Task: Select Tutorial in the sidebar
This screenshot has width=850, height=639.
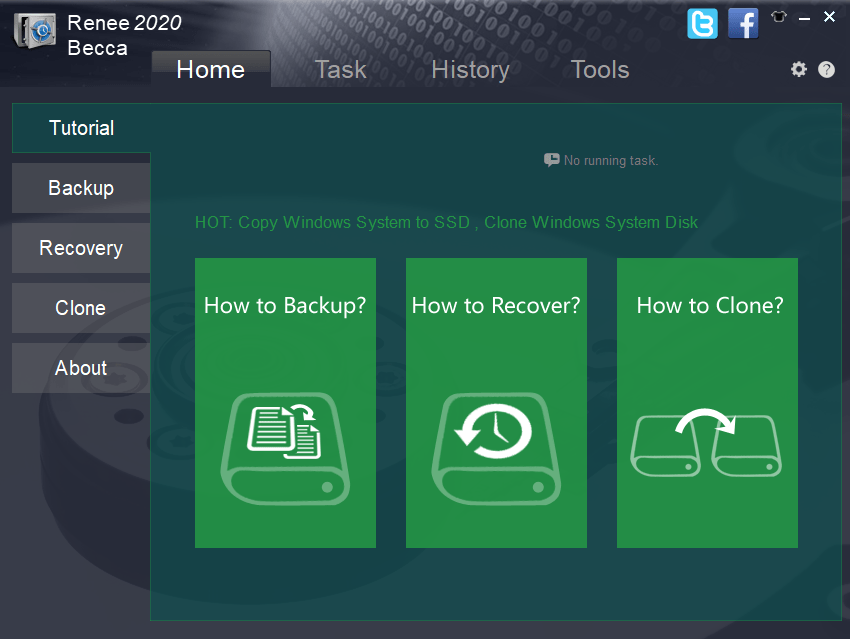Action: (81, 128)
